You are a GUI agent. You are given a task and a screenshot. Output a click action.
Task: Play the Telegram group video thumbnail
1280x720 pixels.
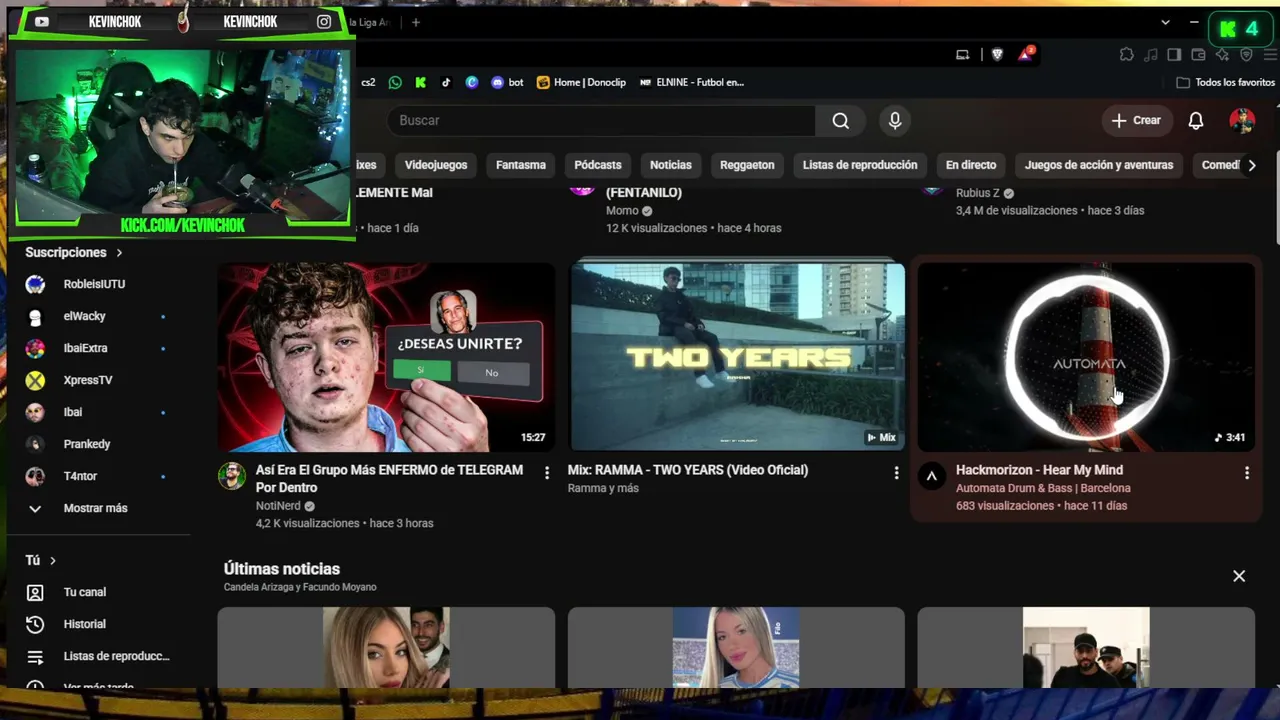pos(386,357)
